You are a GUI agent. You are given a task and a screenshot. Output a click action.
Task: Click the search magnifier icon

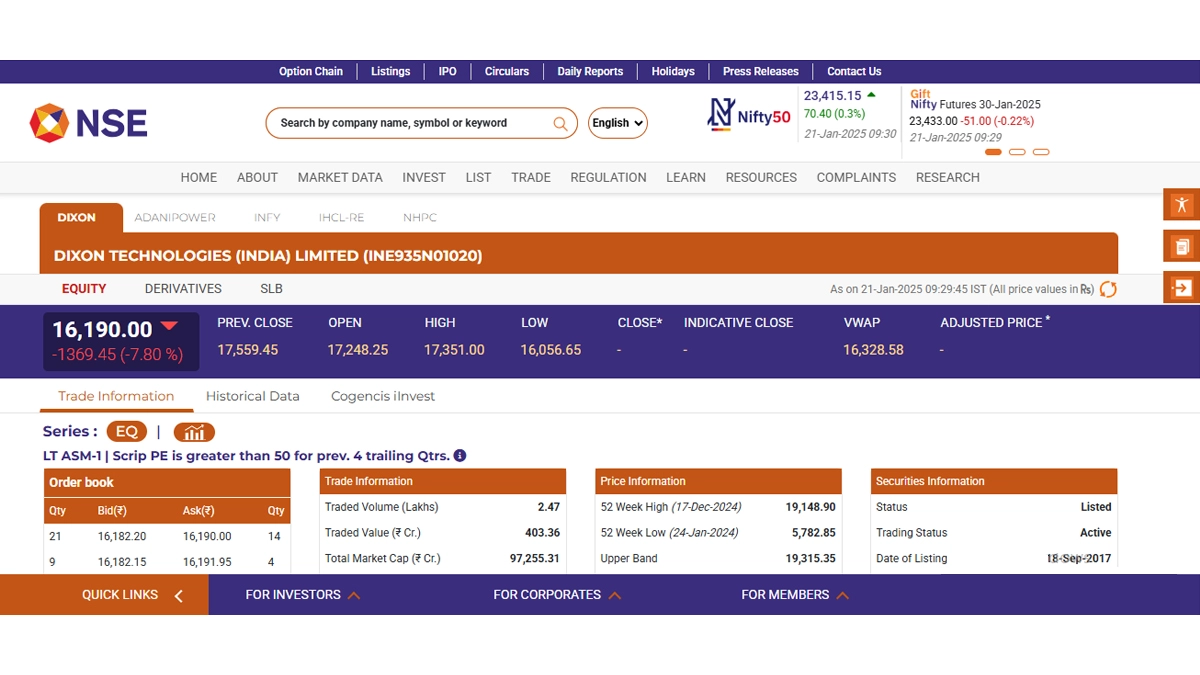pyautogui.click(x=561, y=123)
